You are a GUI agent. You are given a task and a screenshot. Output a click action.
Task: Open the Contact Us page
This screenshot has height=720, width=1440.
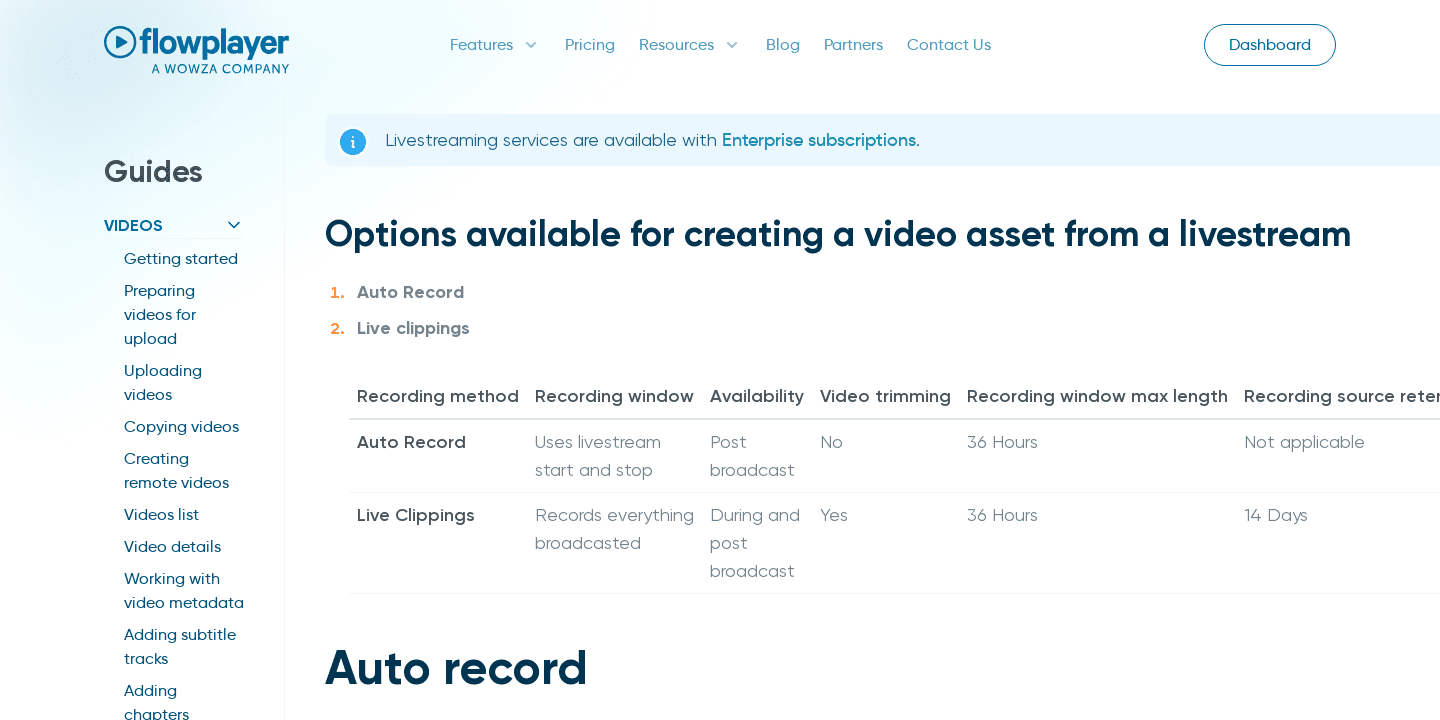pyautogui.click(x=949, y=45)
